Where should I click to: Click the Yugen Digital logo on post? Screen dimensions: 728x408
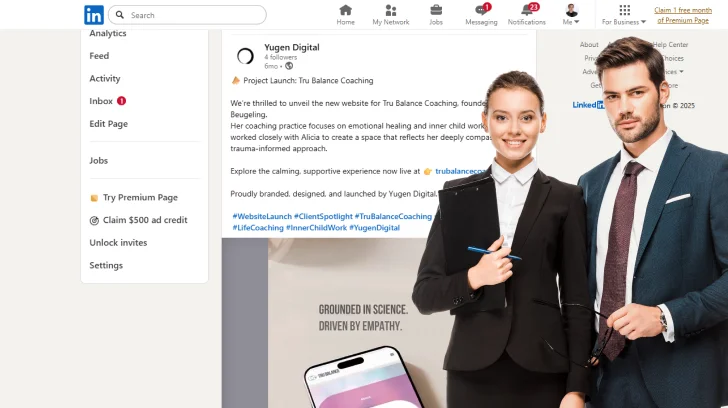[245, 56]
